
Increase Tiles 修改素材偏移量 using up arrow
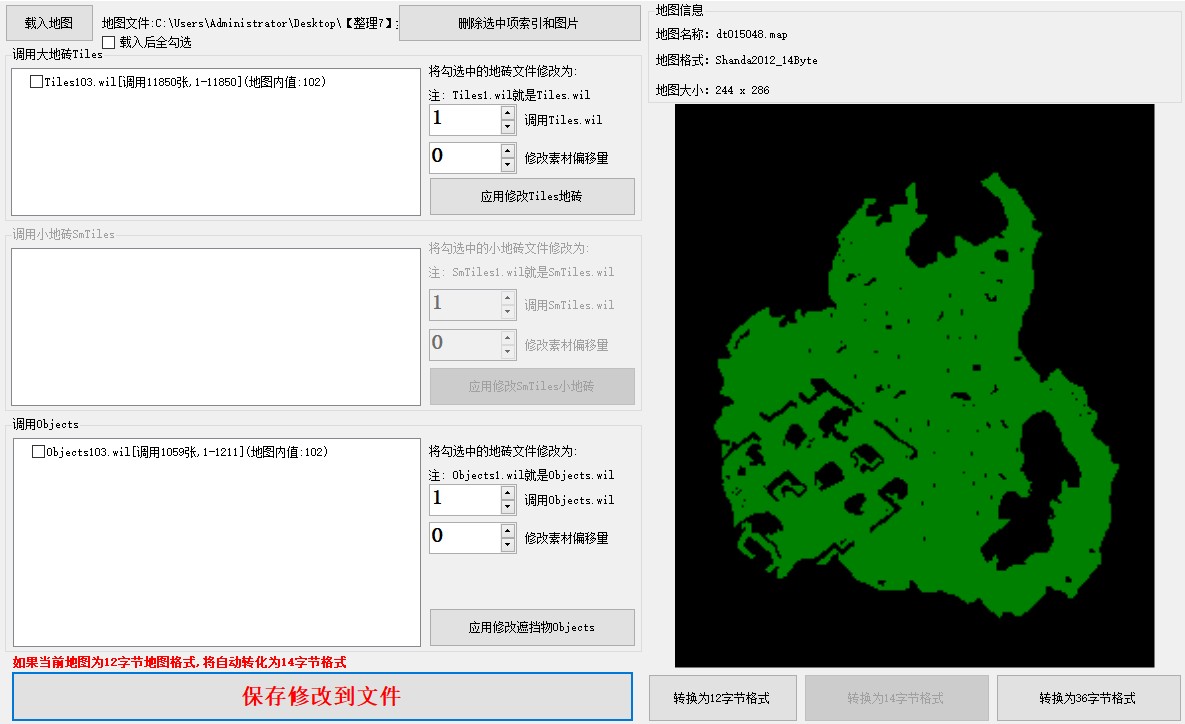508,150
